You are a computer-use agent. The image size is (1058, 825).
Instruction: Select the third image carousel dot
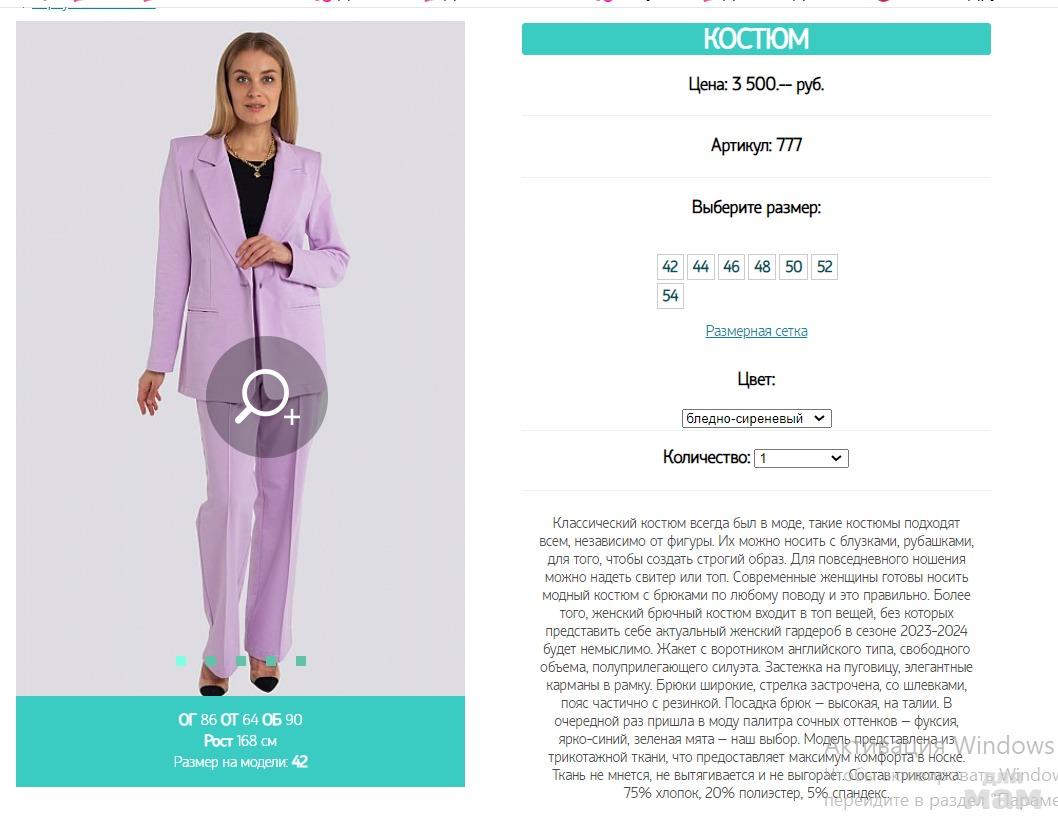[241, 661]
